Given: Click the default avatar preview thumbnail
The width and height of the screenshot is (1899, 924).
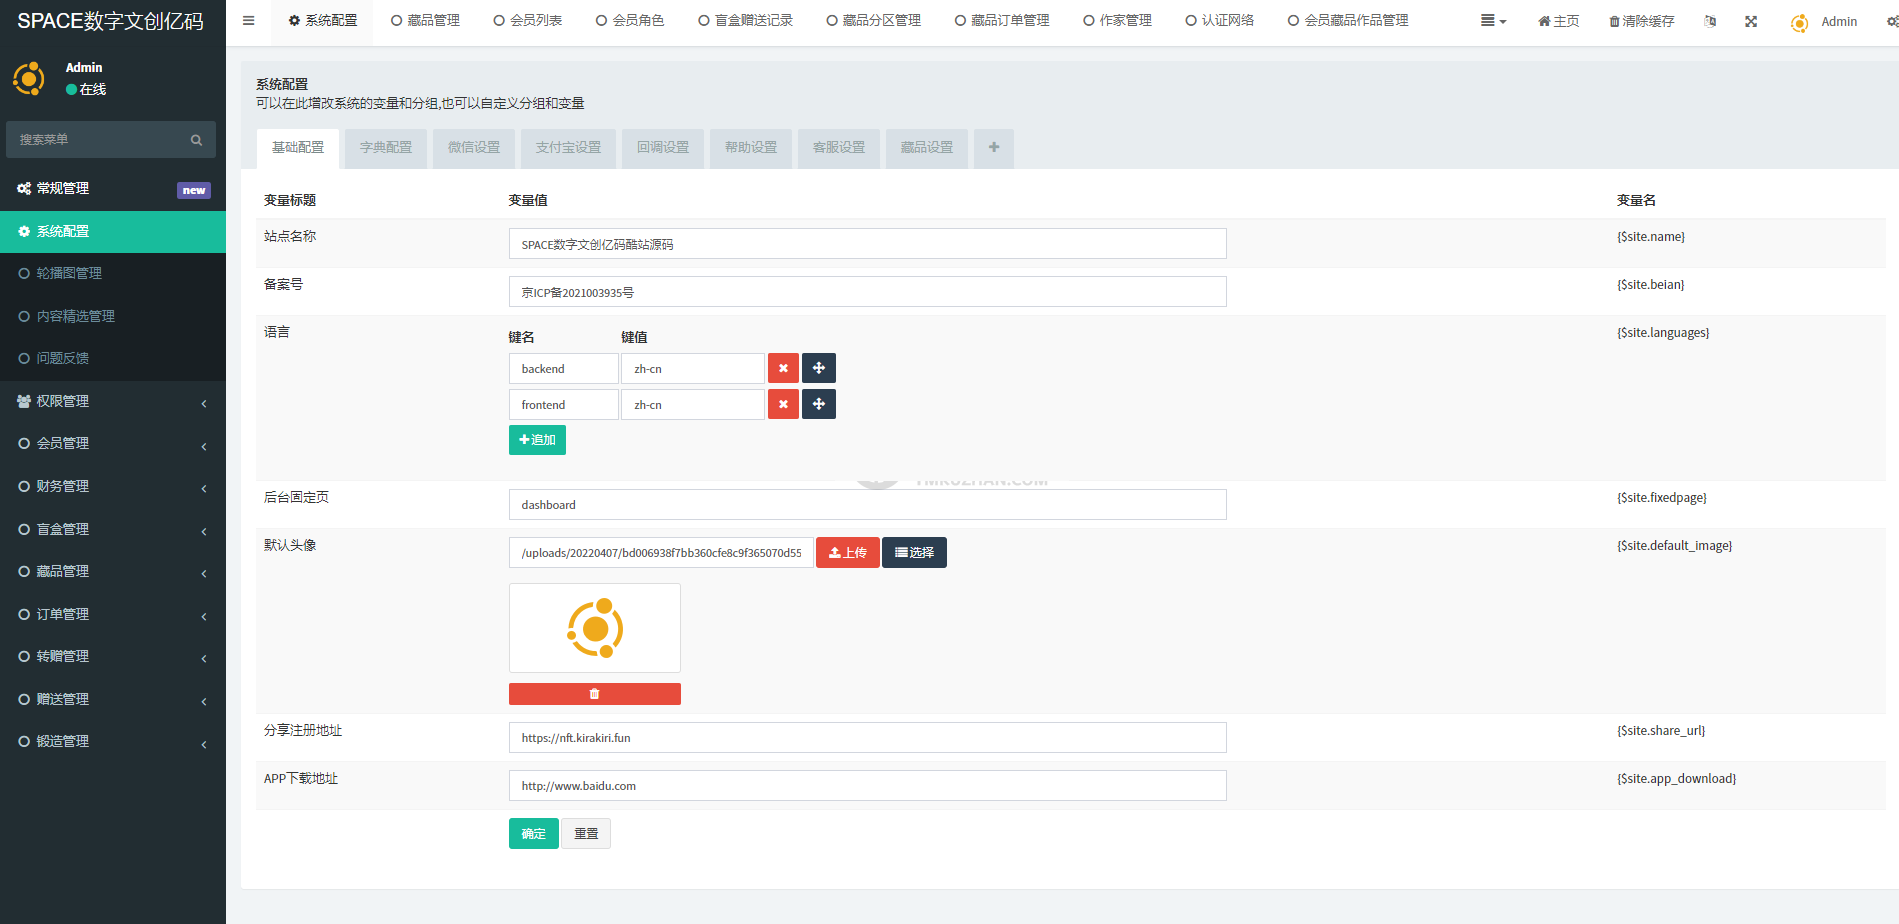Looking at the screenshot, I should click(x=595, y=628).
